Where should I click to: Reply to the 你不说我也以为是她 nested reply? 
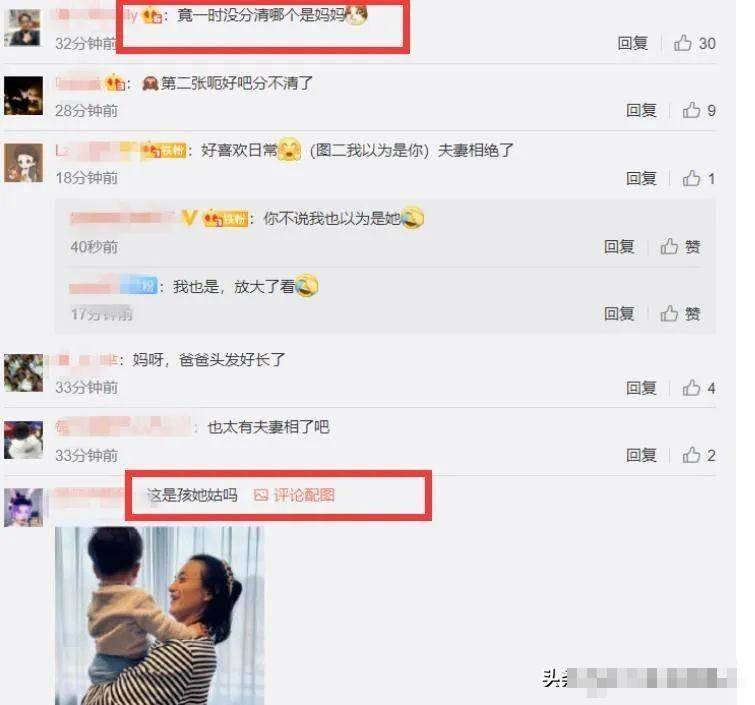619,247
